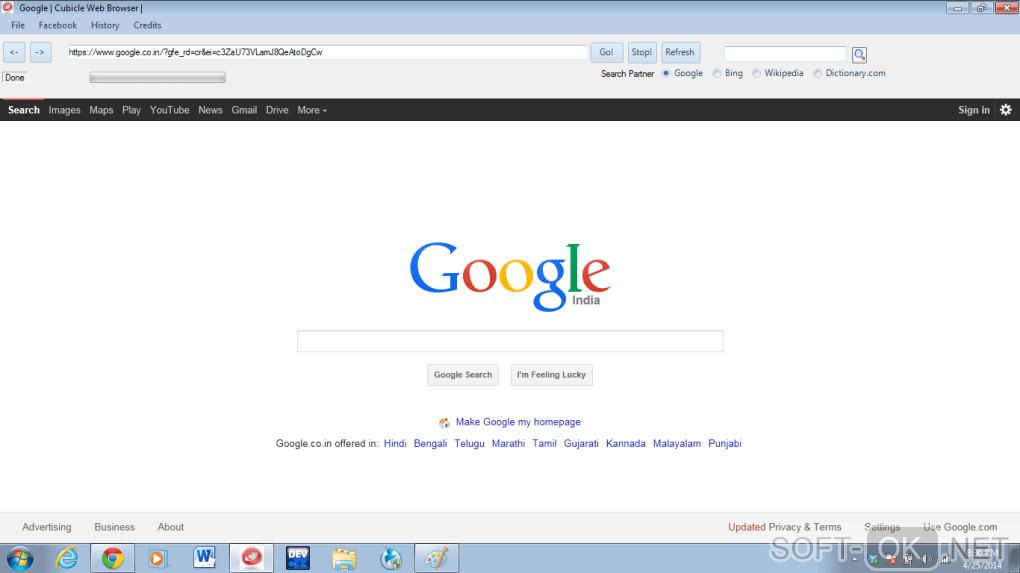This screenshot has width=1020, height=573.
Task: Switch Google language to Gujarati
Action: 581,444
